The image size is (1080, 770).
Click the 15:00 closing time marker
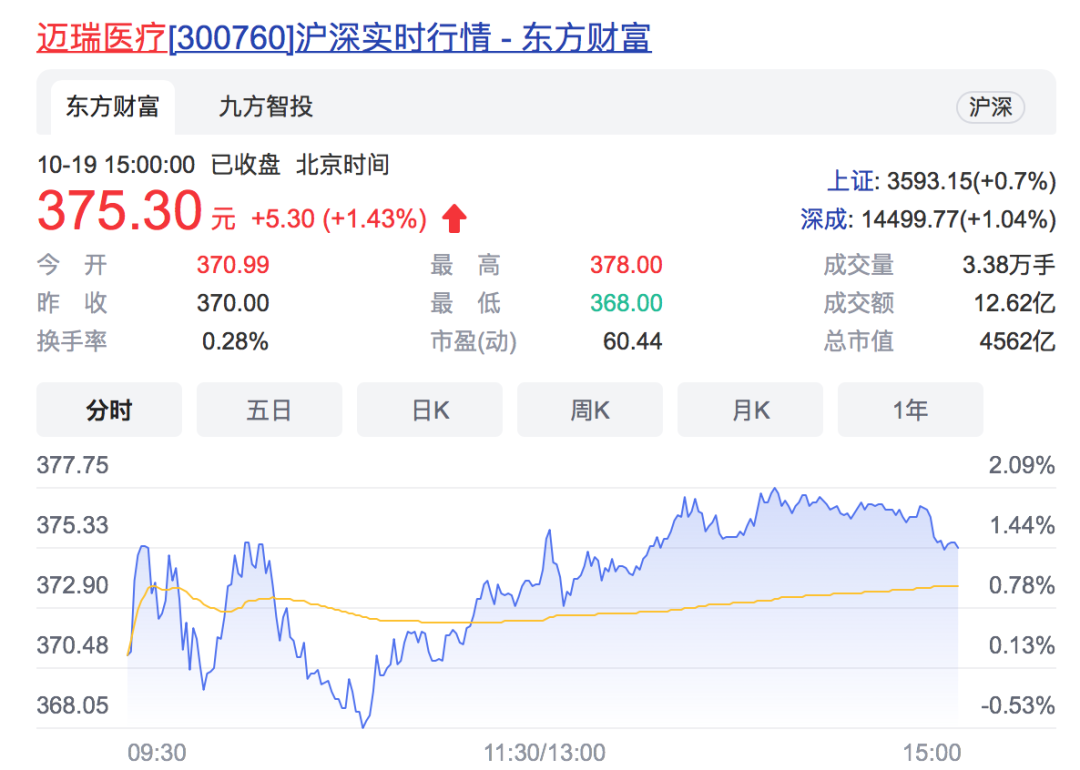point(930,752)
